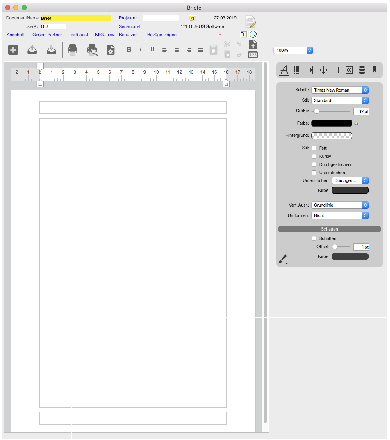Open the Times New Roman font dropdown
Image resolution: width=390 pixels, height=440 pixels.
(x=340, y=90)
